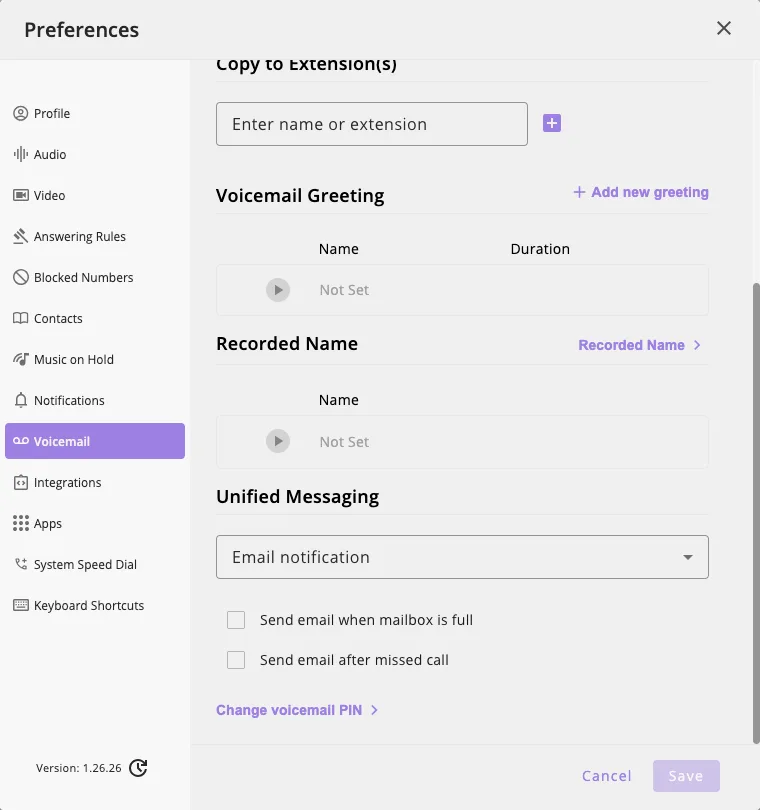Screen dimensions: 760x810
Task: Open the Keyboard Shortcuts section
Action: pyautogui.click(x=95, y=605)
